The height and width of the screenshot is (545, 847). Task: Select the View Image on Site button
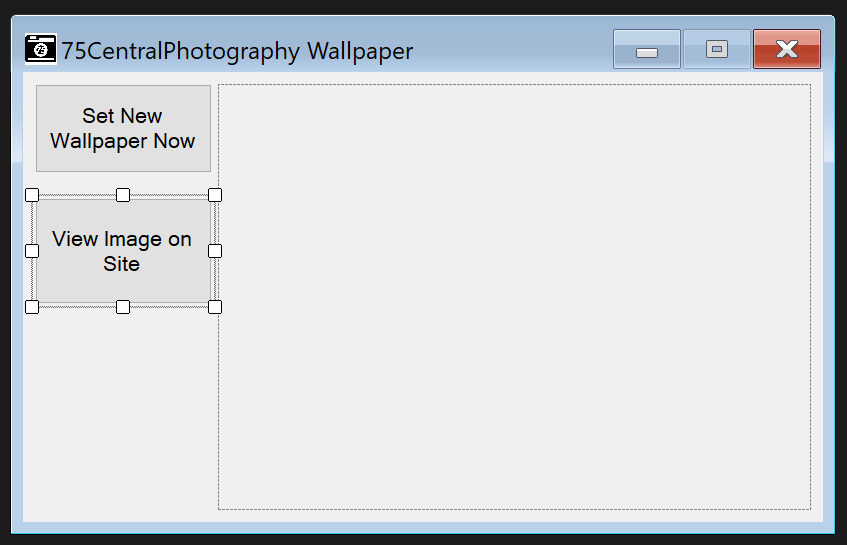point(122,251)
